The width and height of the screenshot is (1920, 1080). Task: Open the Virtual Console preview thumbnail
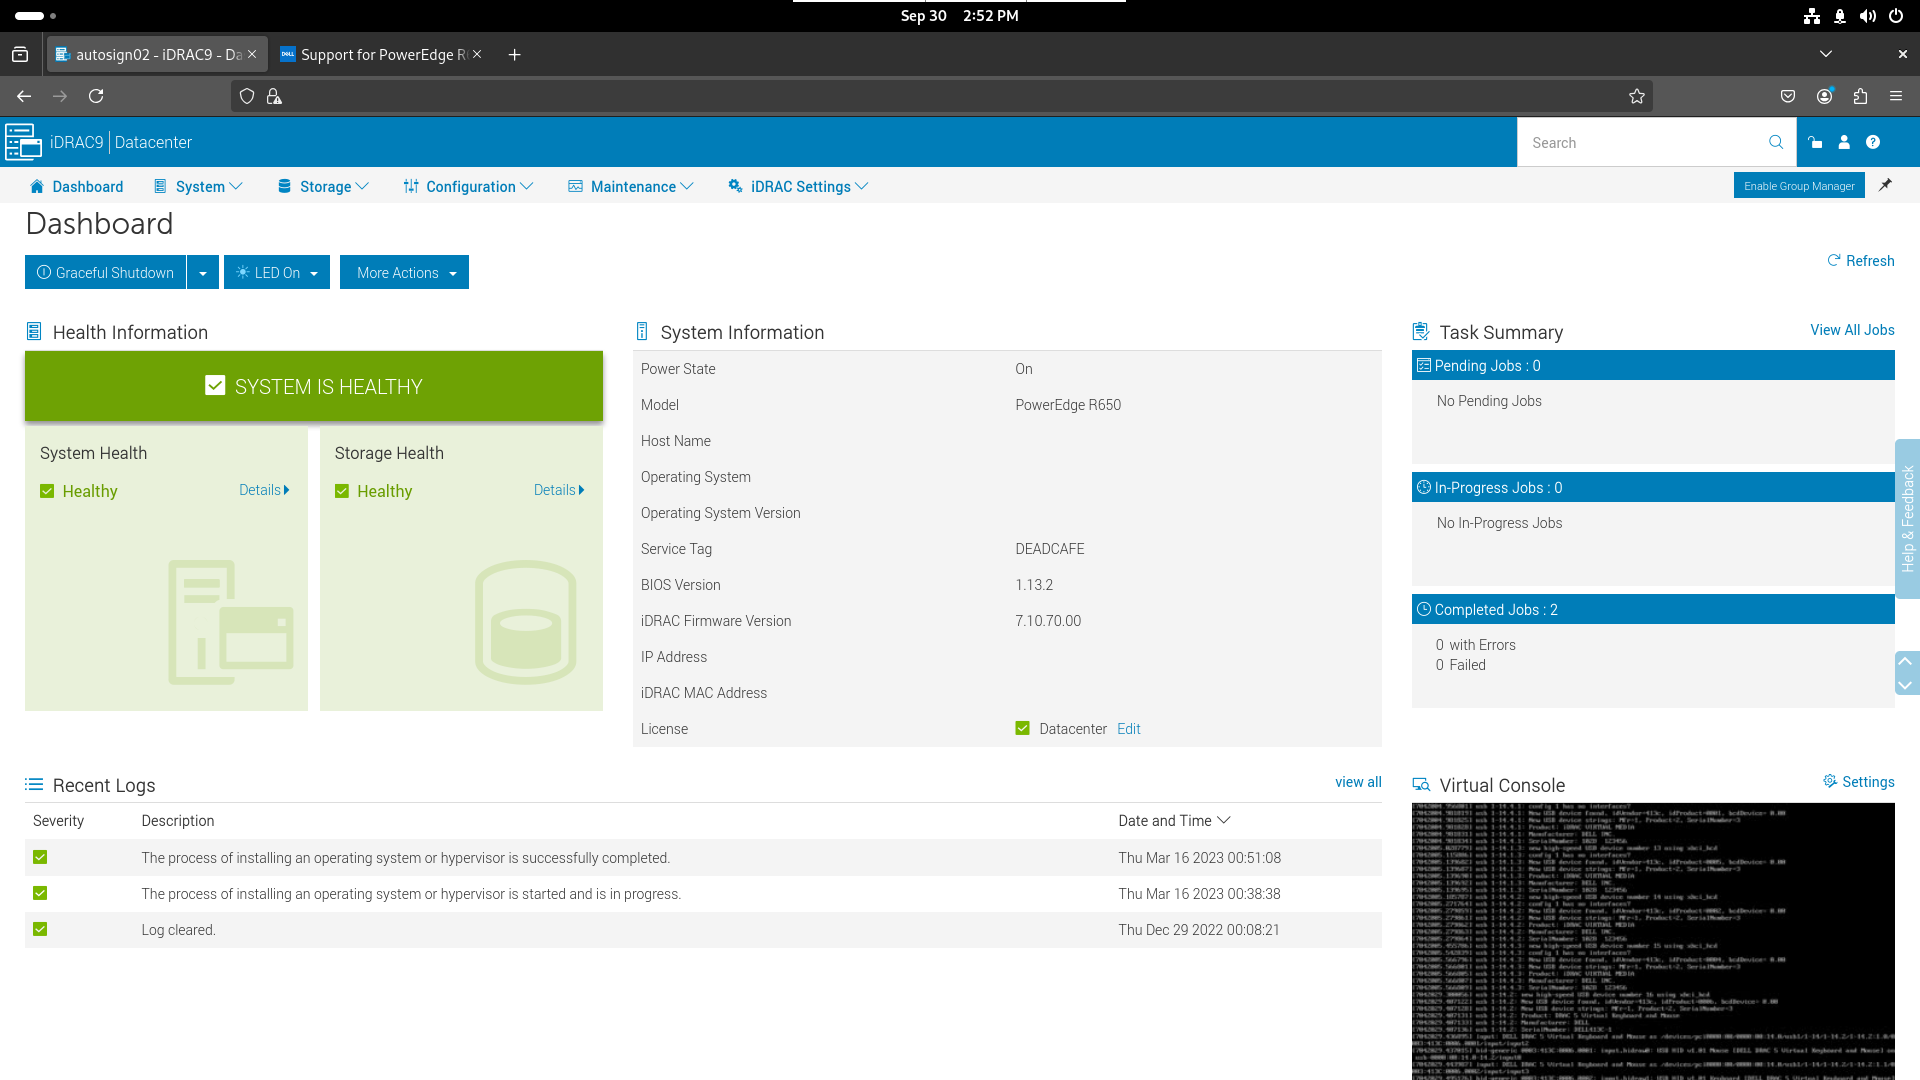[x=1653, y=941]
